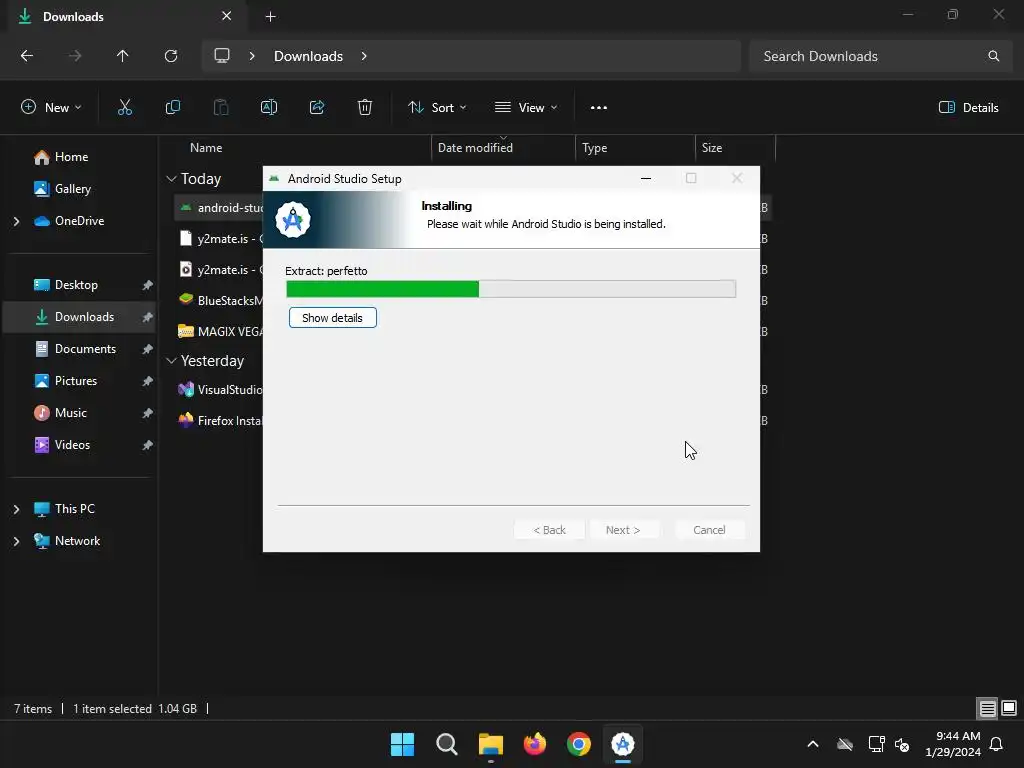Click Android Studio Setup taskbar icon
The image size is (1024, 768).
tap(623, 744)
